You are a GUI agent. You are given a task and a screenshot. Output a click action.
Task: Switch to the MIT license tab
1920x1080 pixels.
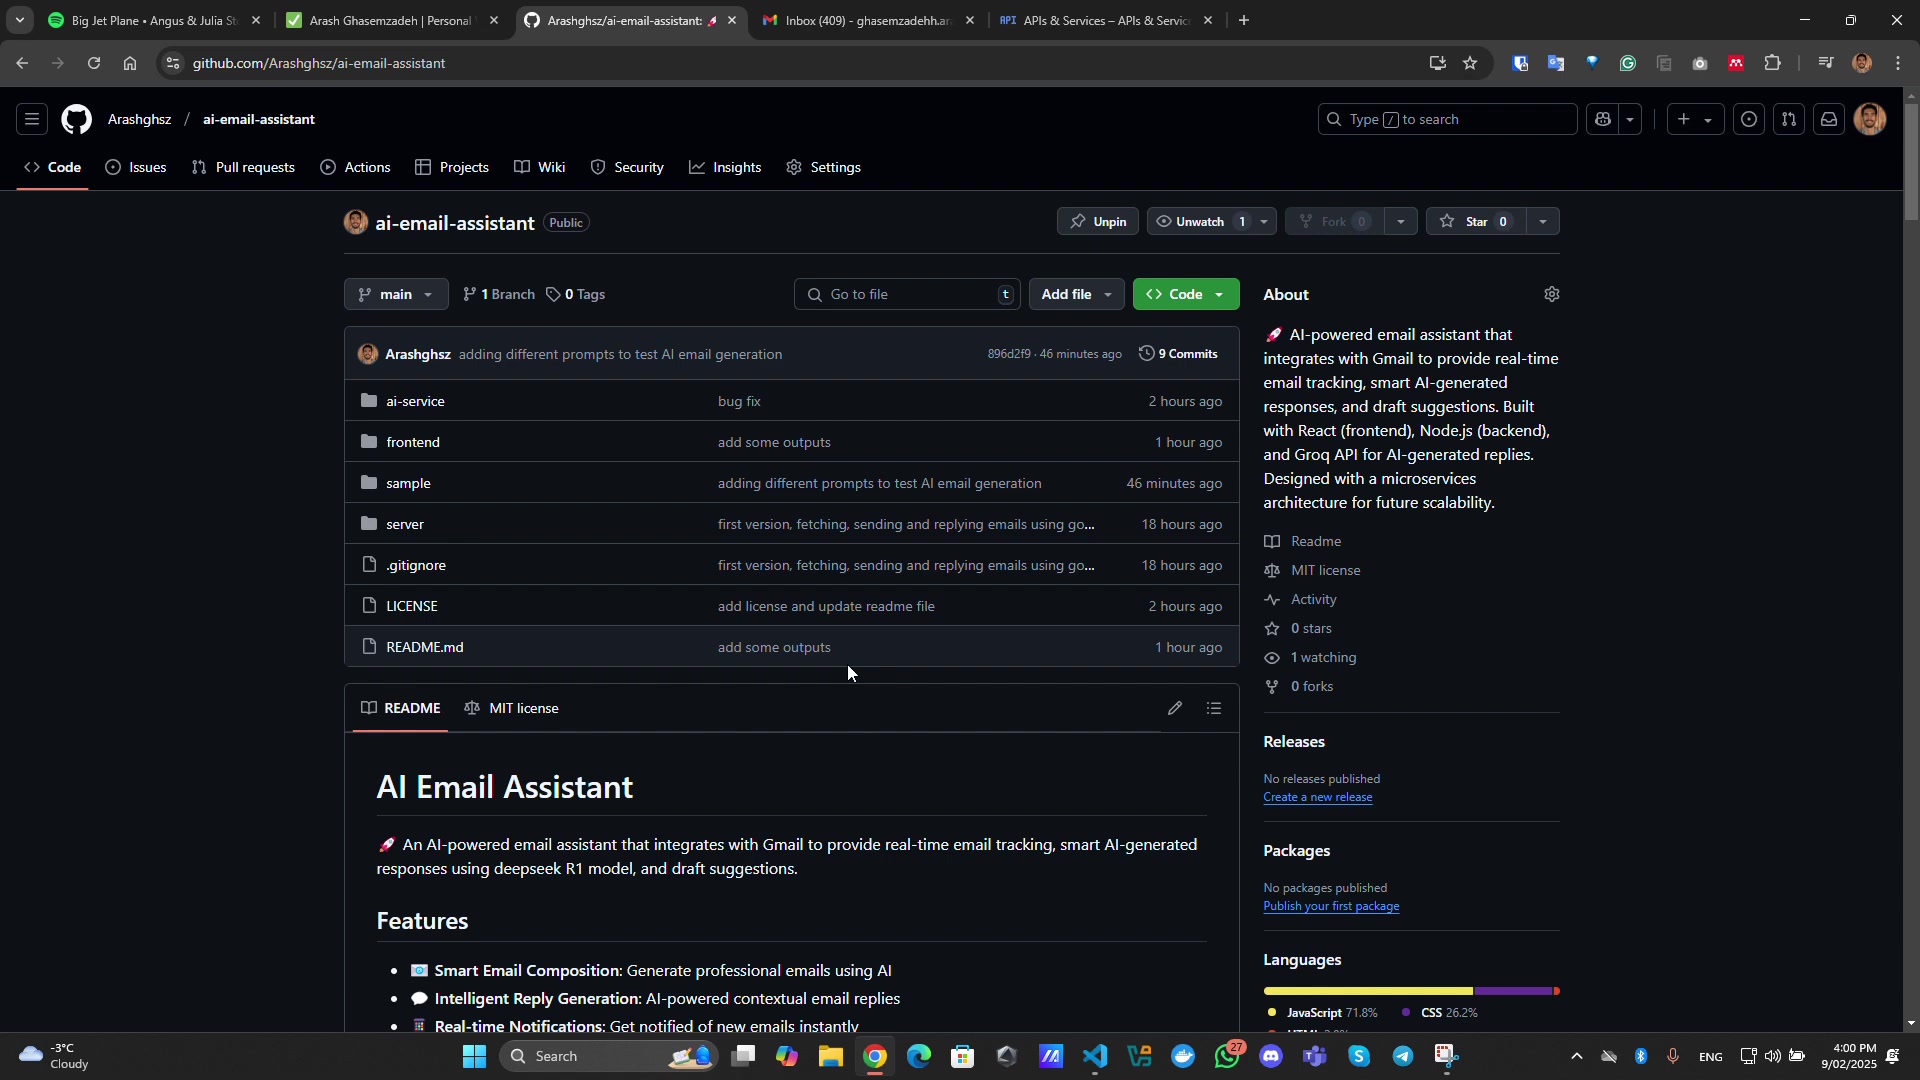click(512, 708)
